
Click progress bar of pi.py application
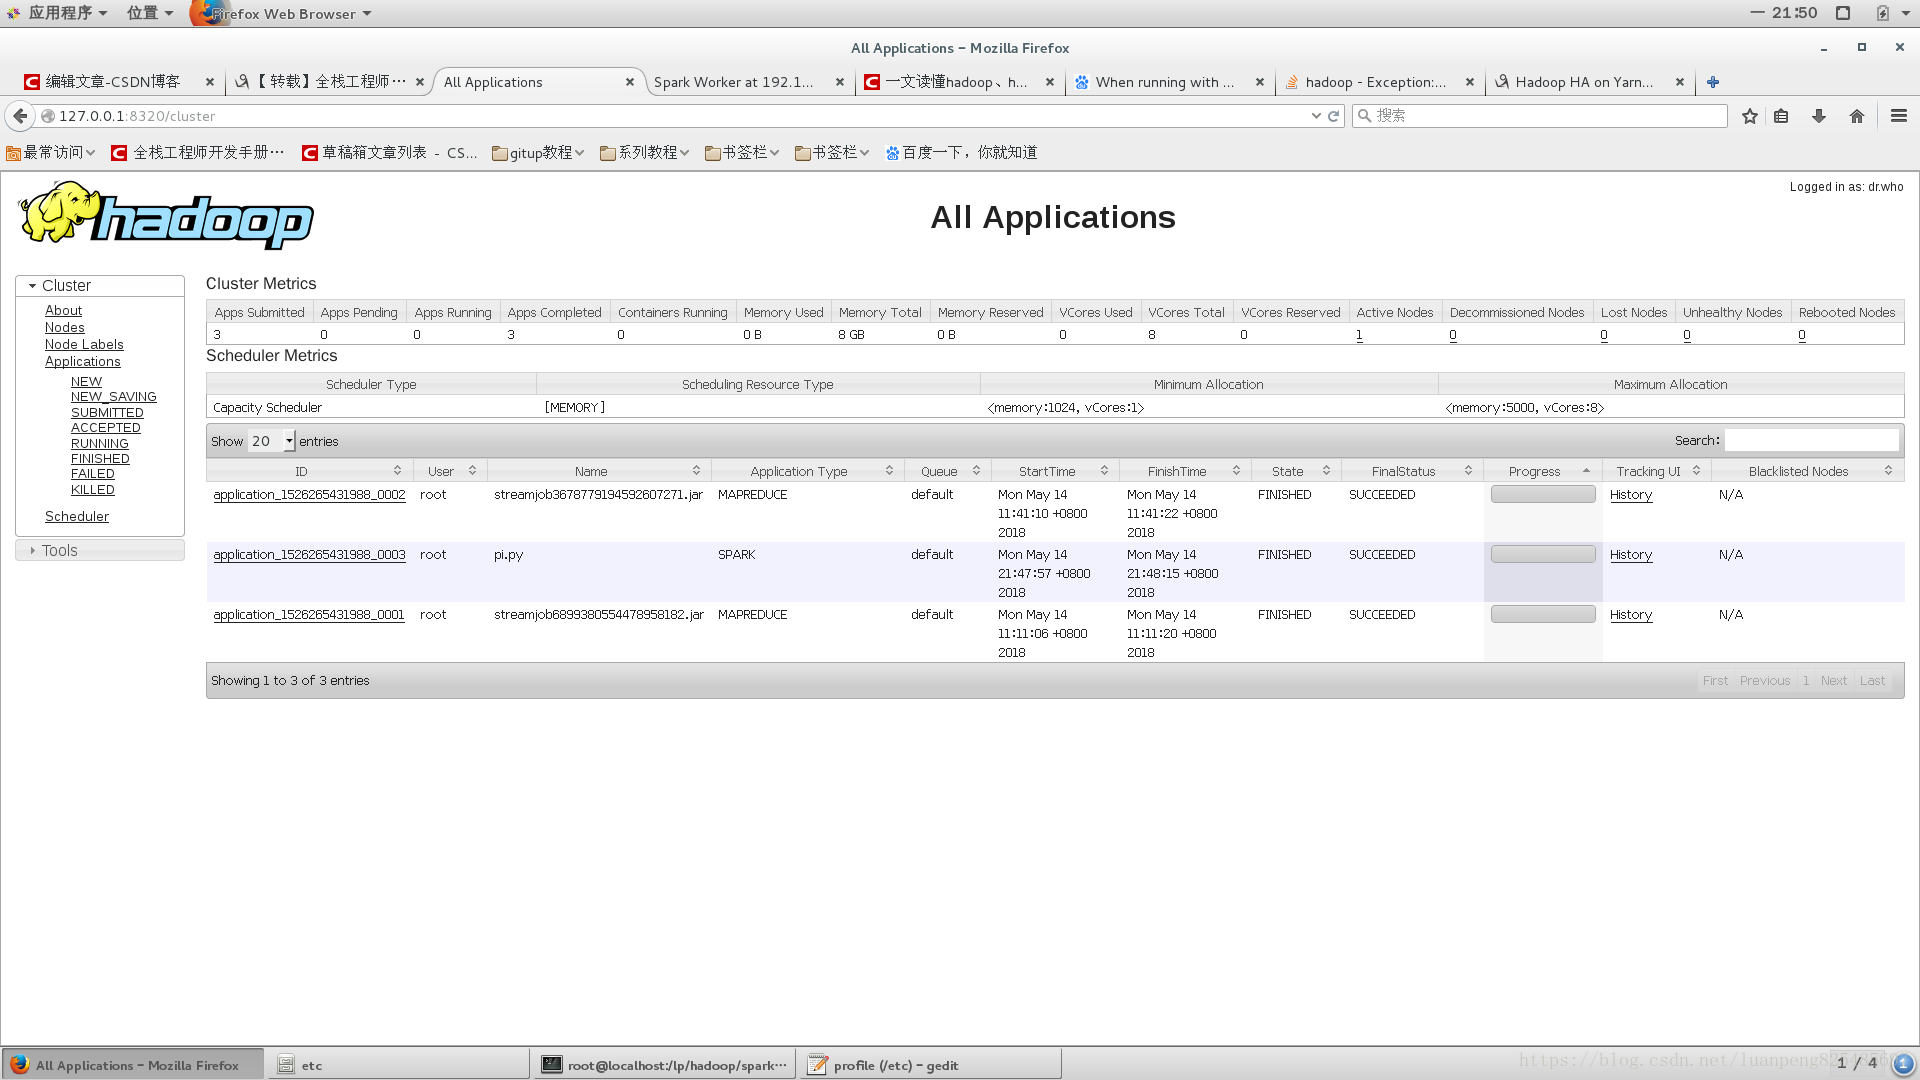coord(1543,554)
